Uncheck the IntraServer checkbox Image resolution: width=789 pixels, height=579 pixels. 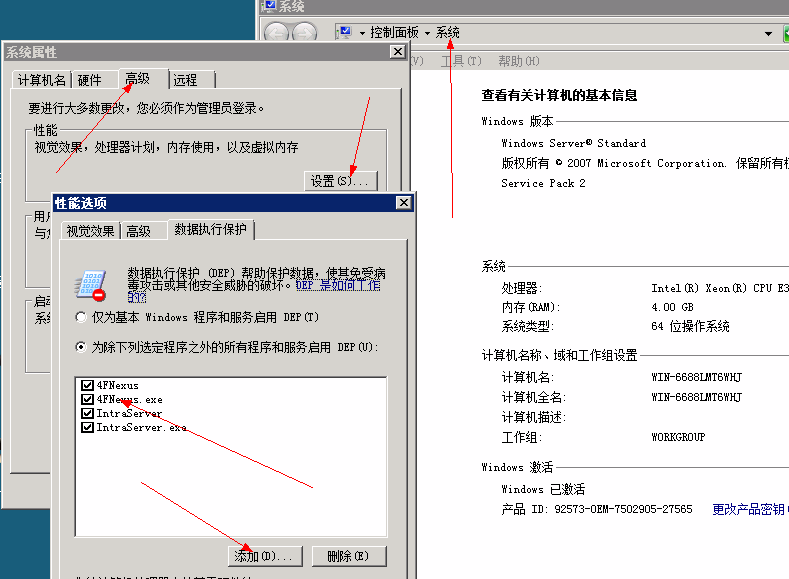[x=88, y=413]
